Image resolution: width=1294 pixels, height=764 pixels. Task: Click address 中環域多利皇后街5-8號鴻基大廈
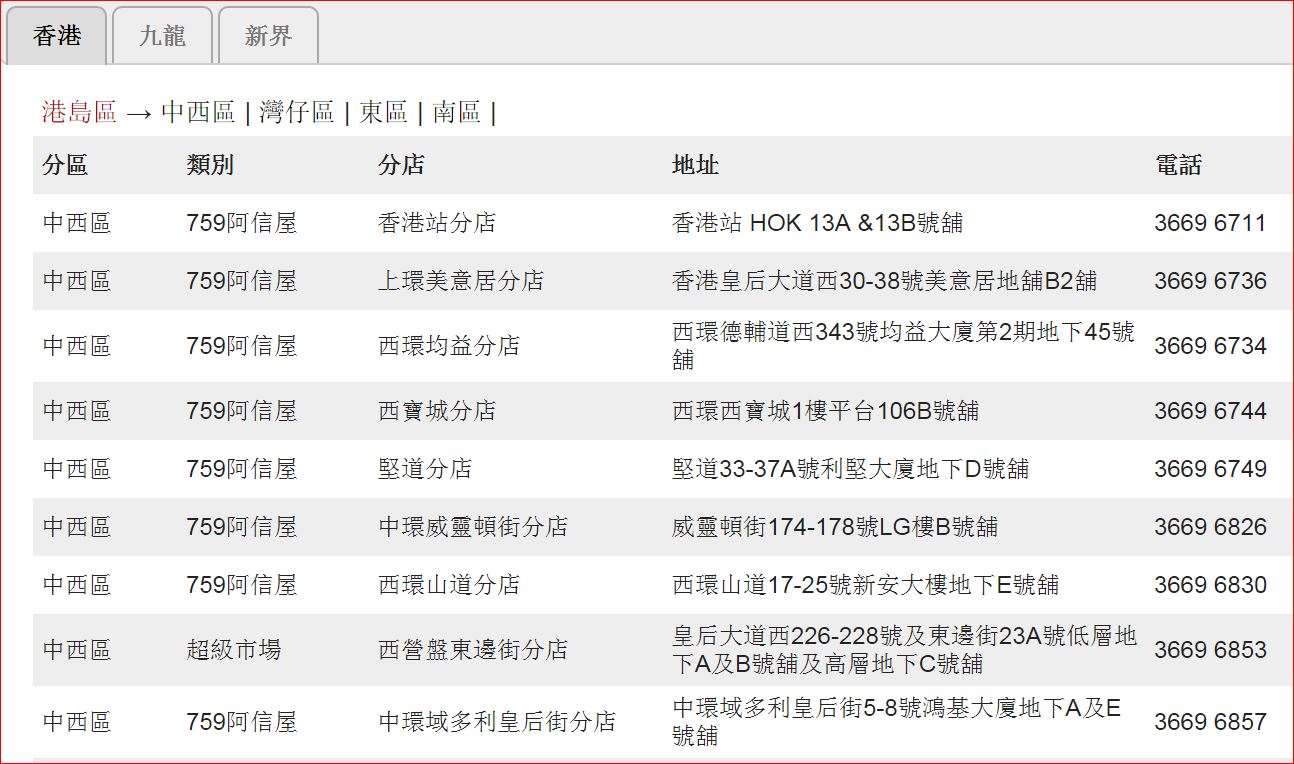coord(897,722)
